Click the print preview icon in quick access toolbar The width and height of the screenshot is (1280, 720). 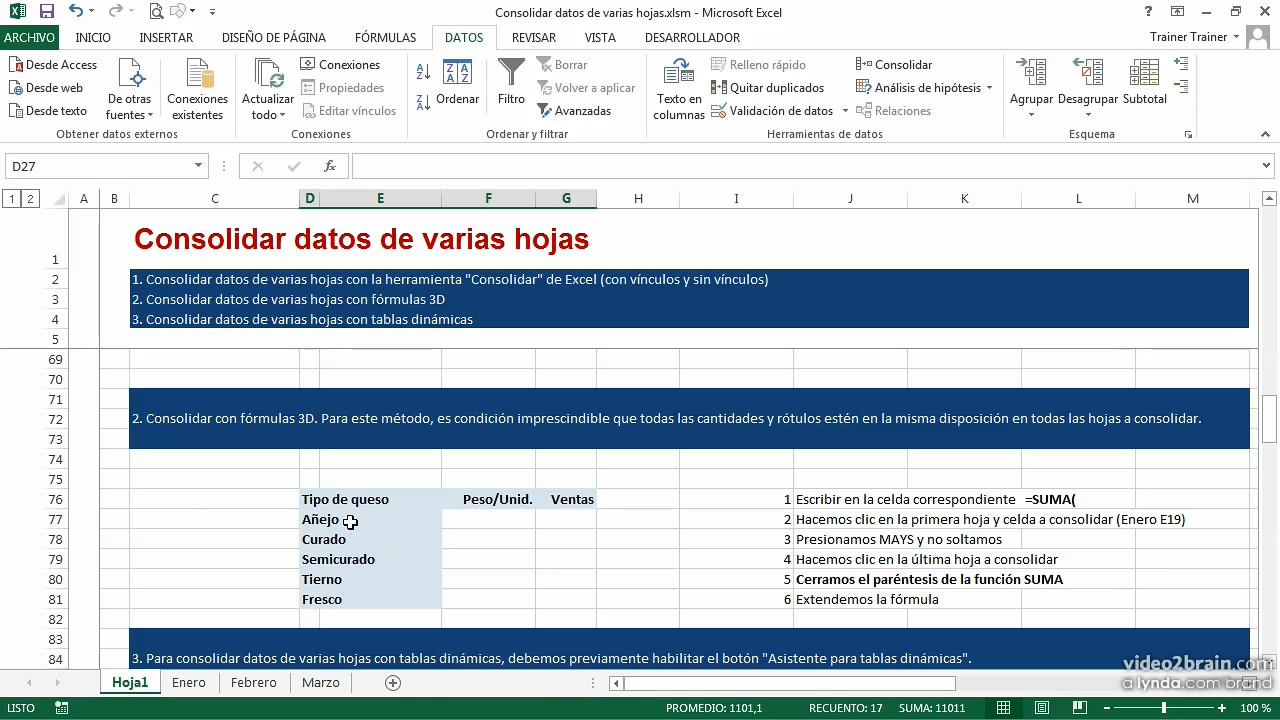[155, 12]
